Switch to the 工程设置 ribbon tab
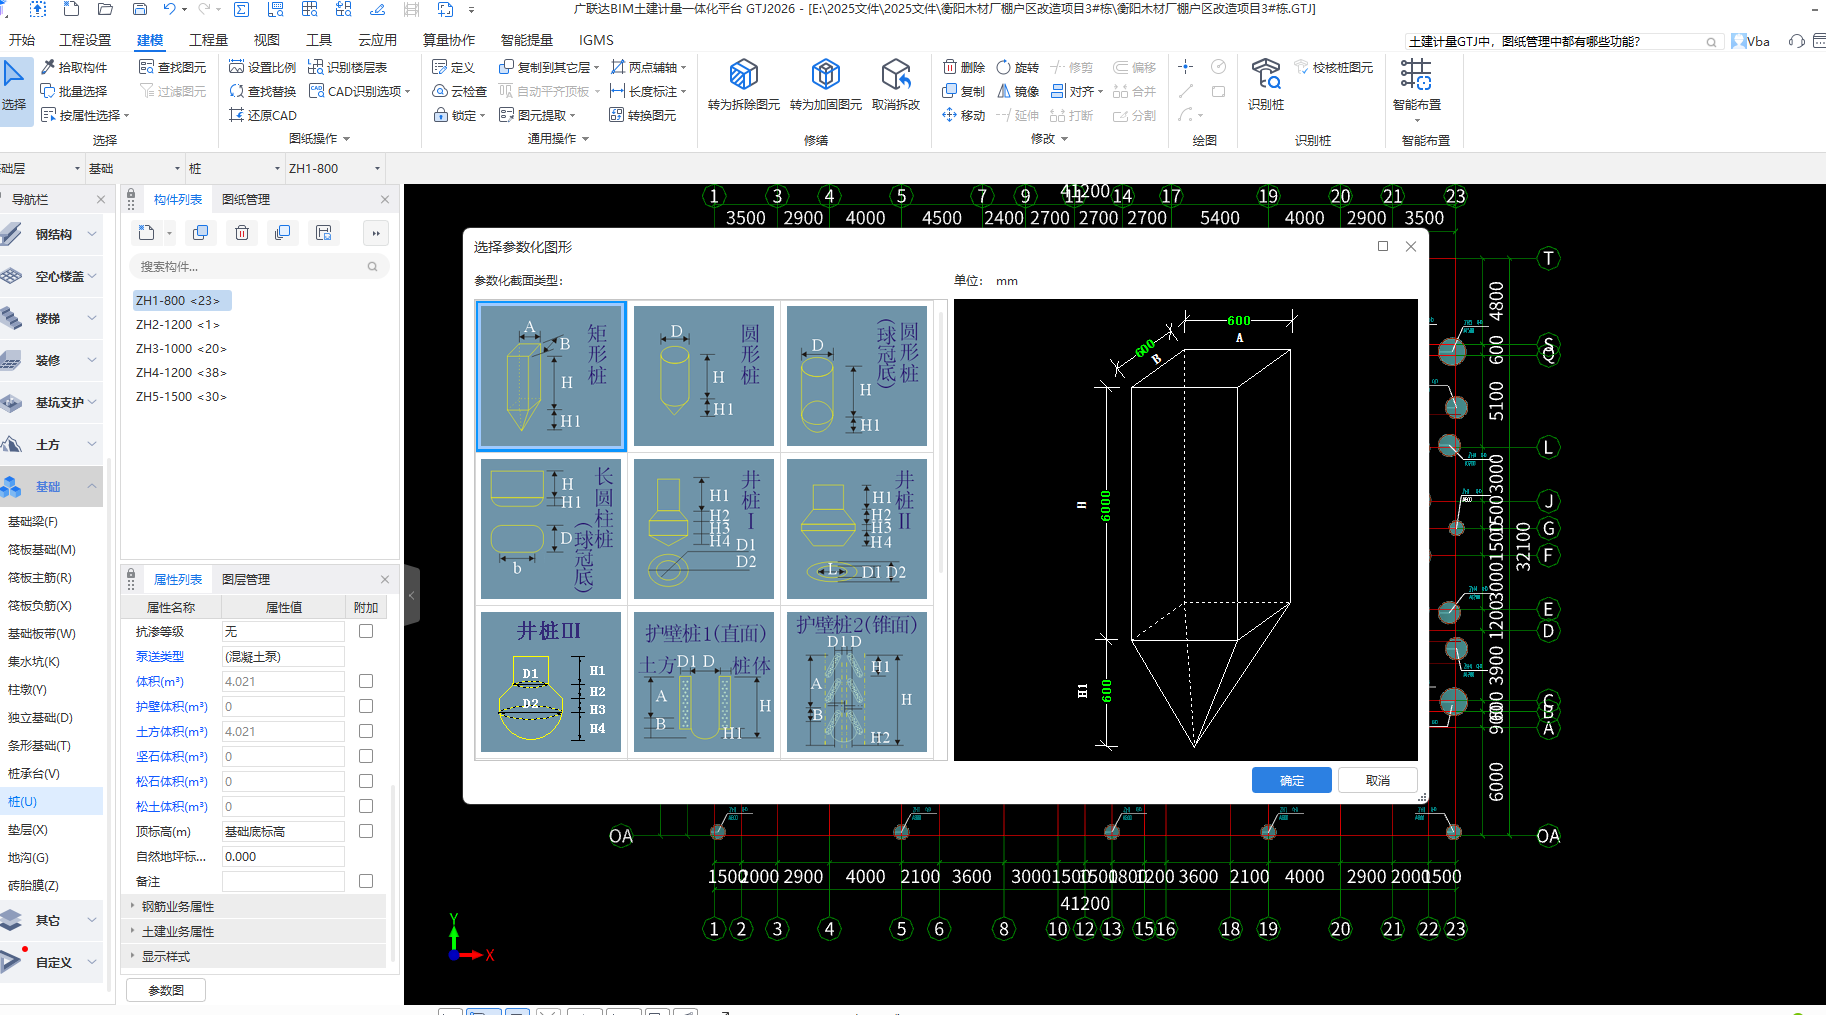 85,40
